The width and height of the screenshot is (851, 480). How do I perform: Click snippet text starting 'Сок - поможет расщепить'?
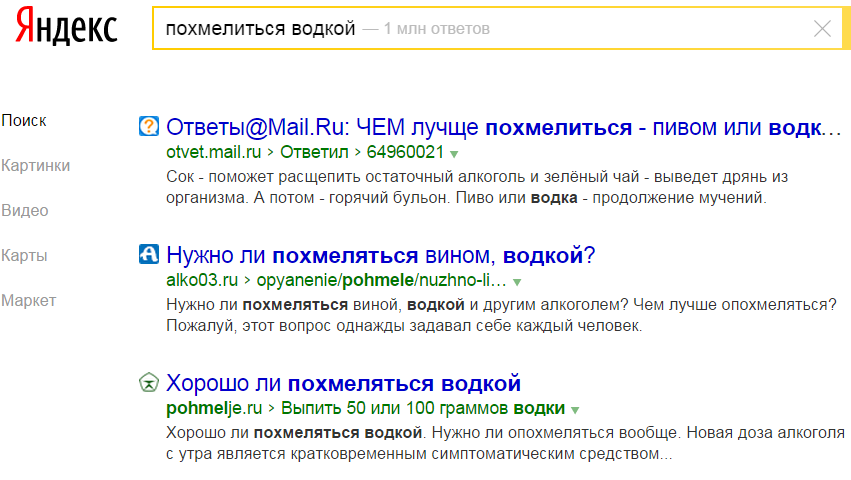(477, 187)
